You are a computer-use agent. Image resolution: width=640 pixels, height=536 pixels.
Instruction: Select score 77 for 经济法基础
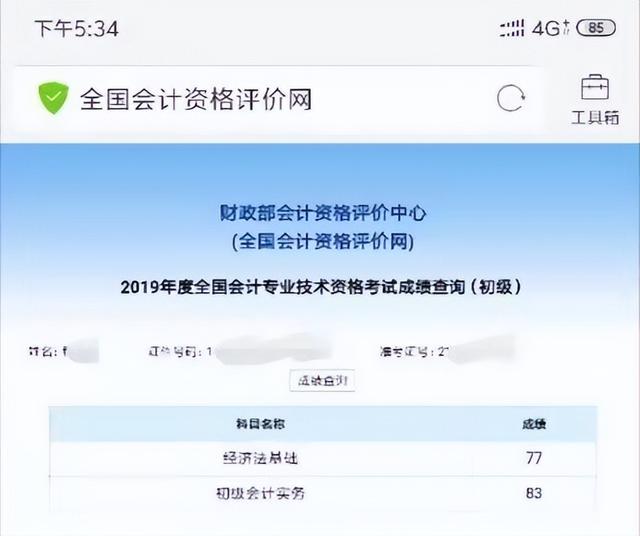[534, 458]
